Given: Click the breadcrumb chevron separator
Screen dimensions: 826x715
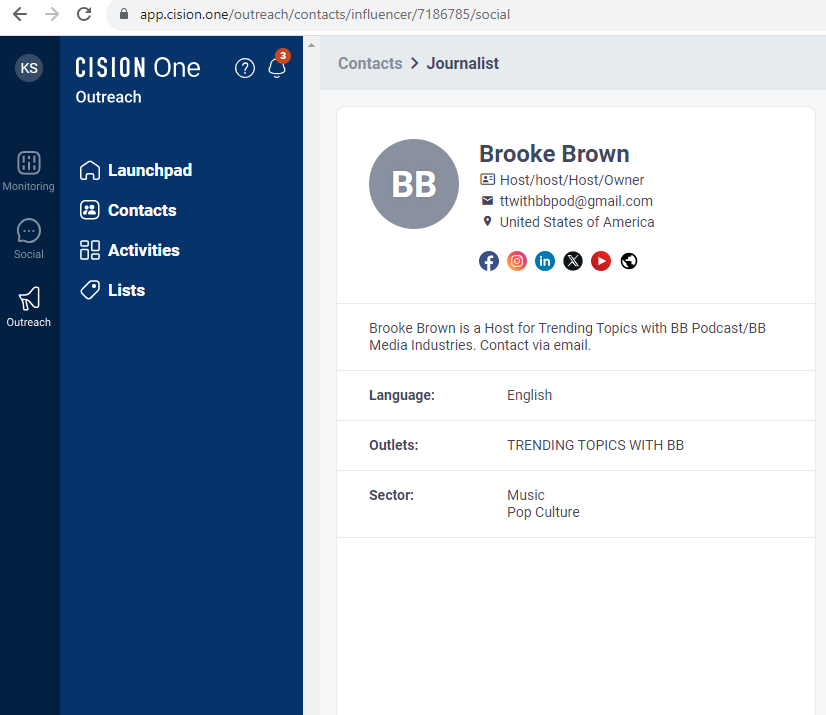Looking at the screenshot, I should (x=415, y=63).
